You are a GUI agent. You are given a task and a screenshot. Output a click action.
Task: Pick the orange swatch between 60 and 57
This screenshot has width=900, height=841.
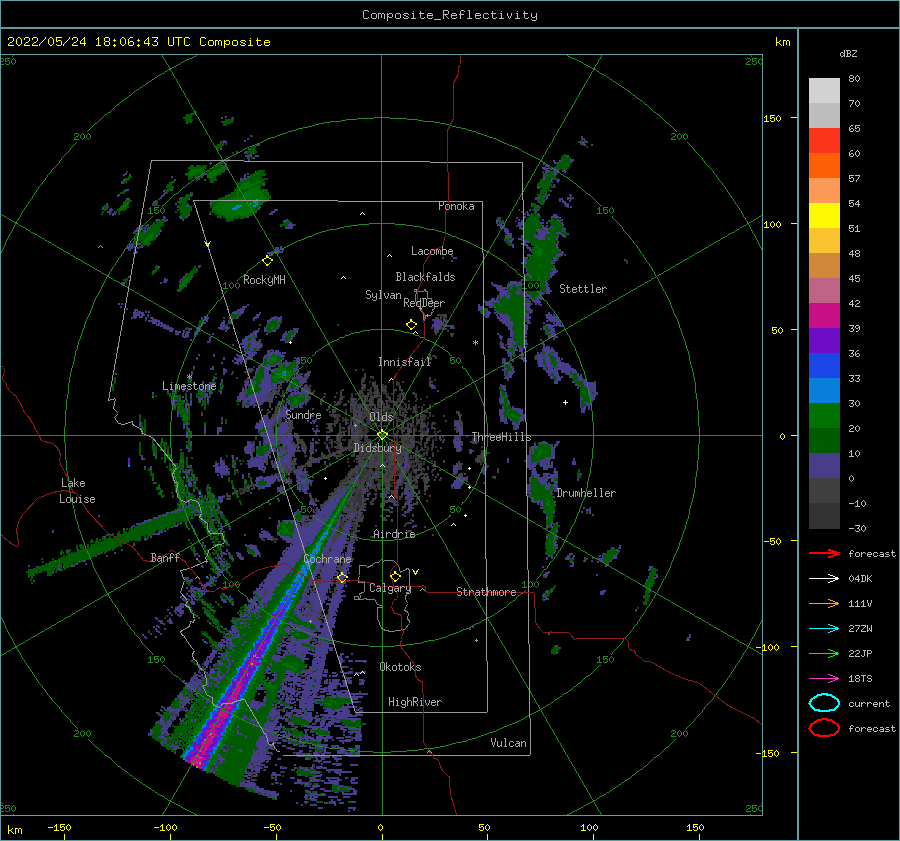pyautogui.click(x=824, y=165)
